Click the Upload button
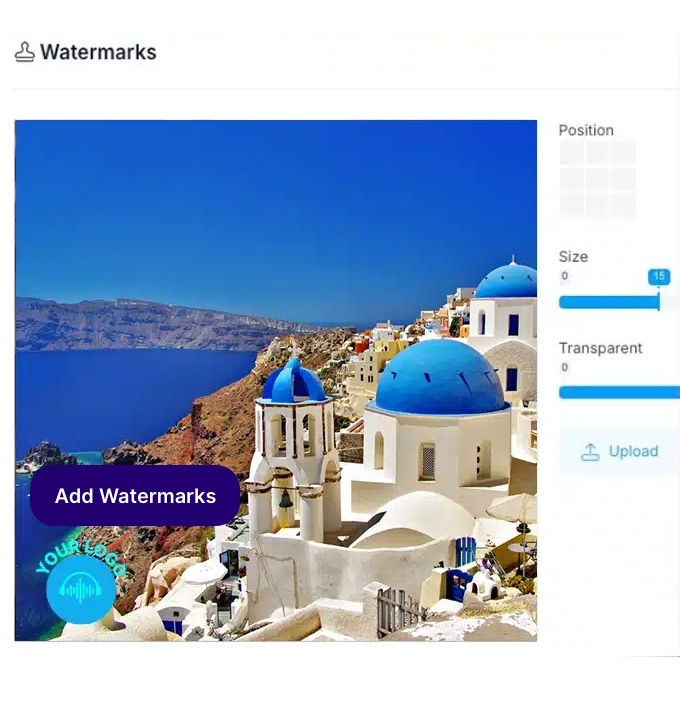680x704 pixels. [x=619, y=451]
